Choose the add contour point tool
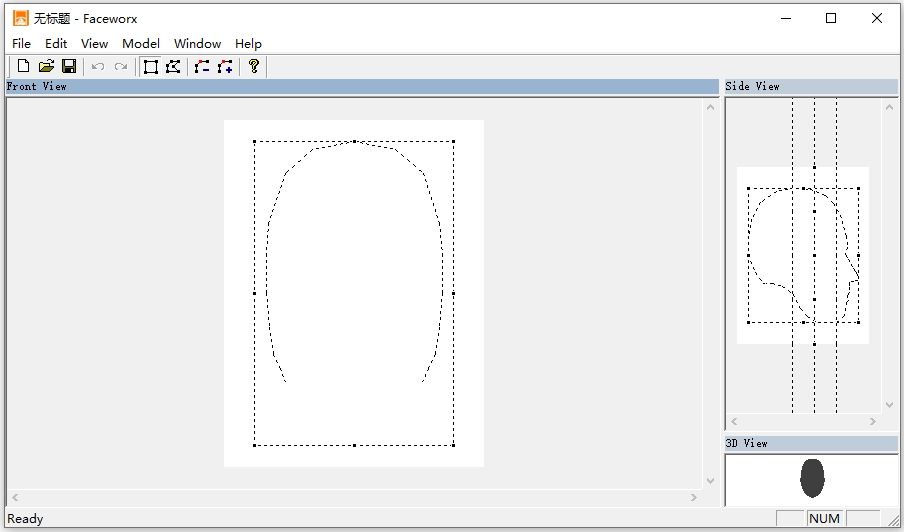This screenshot has height=532, width=904. [225, 67]
